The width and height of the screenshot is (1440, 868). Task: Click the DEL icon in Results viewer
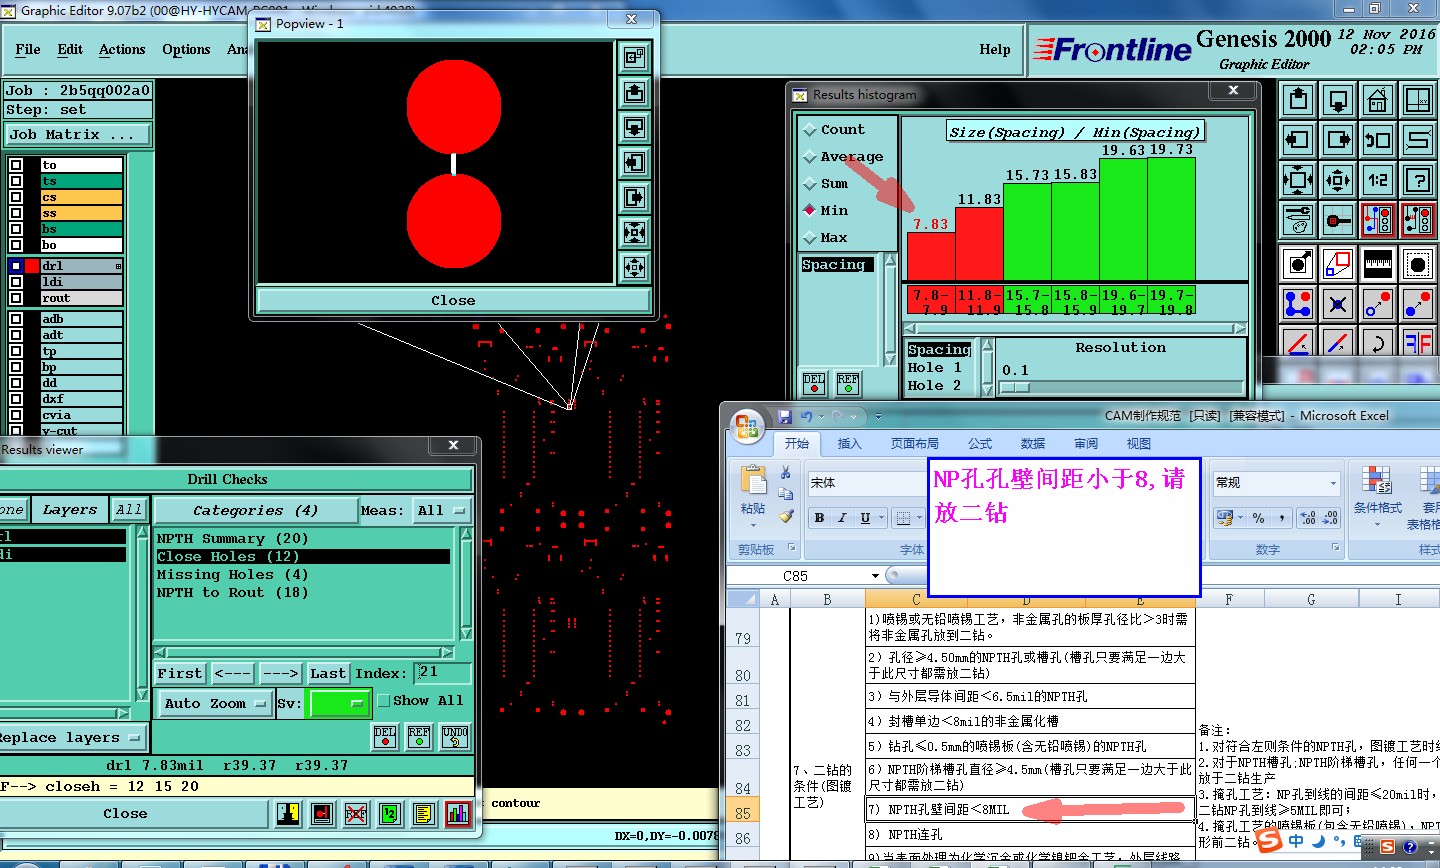pyautogui.click(x=385, y=737)
